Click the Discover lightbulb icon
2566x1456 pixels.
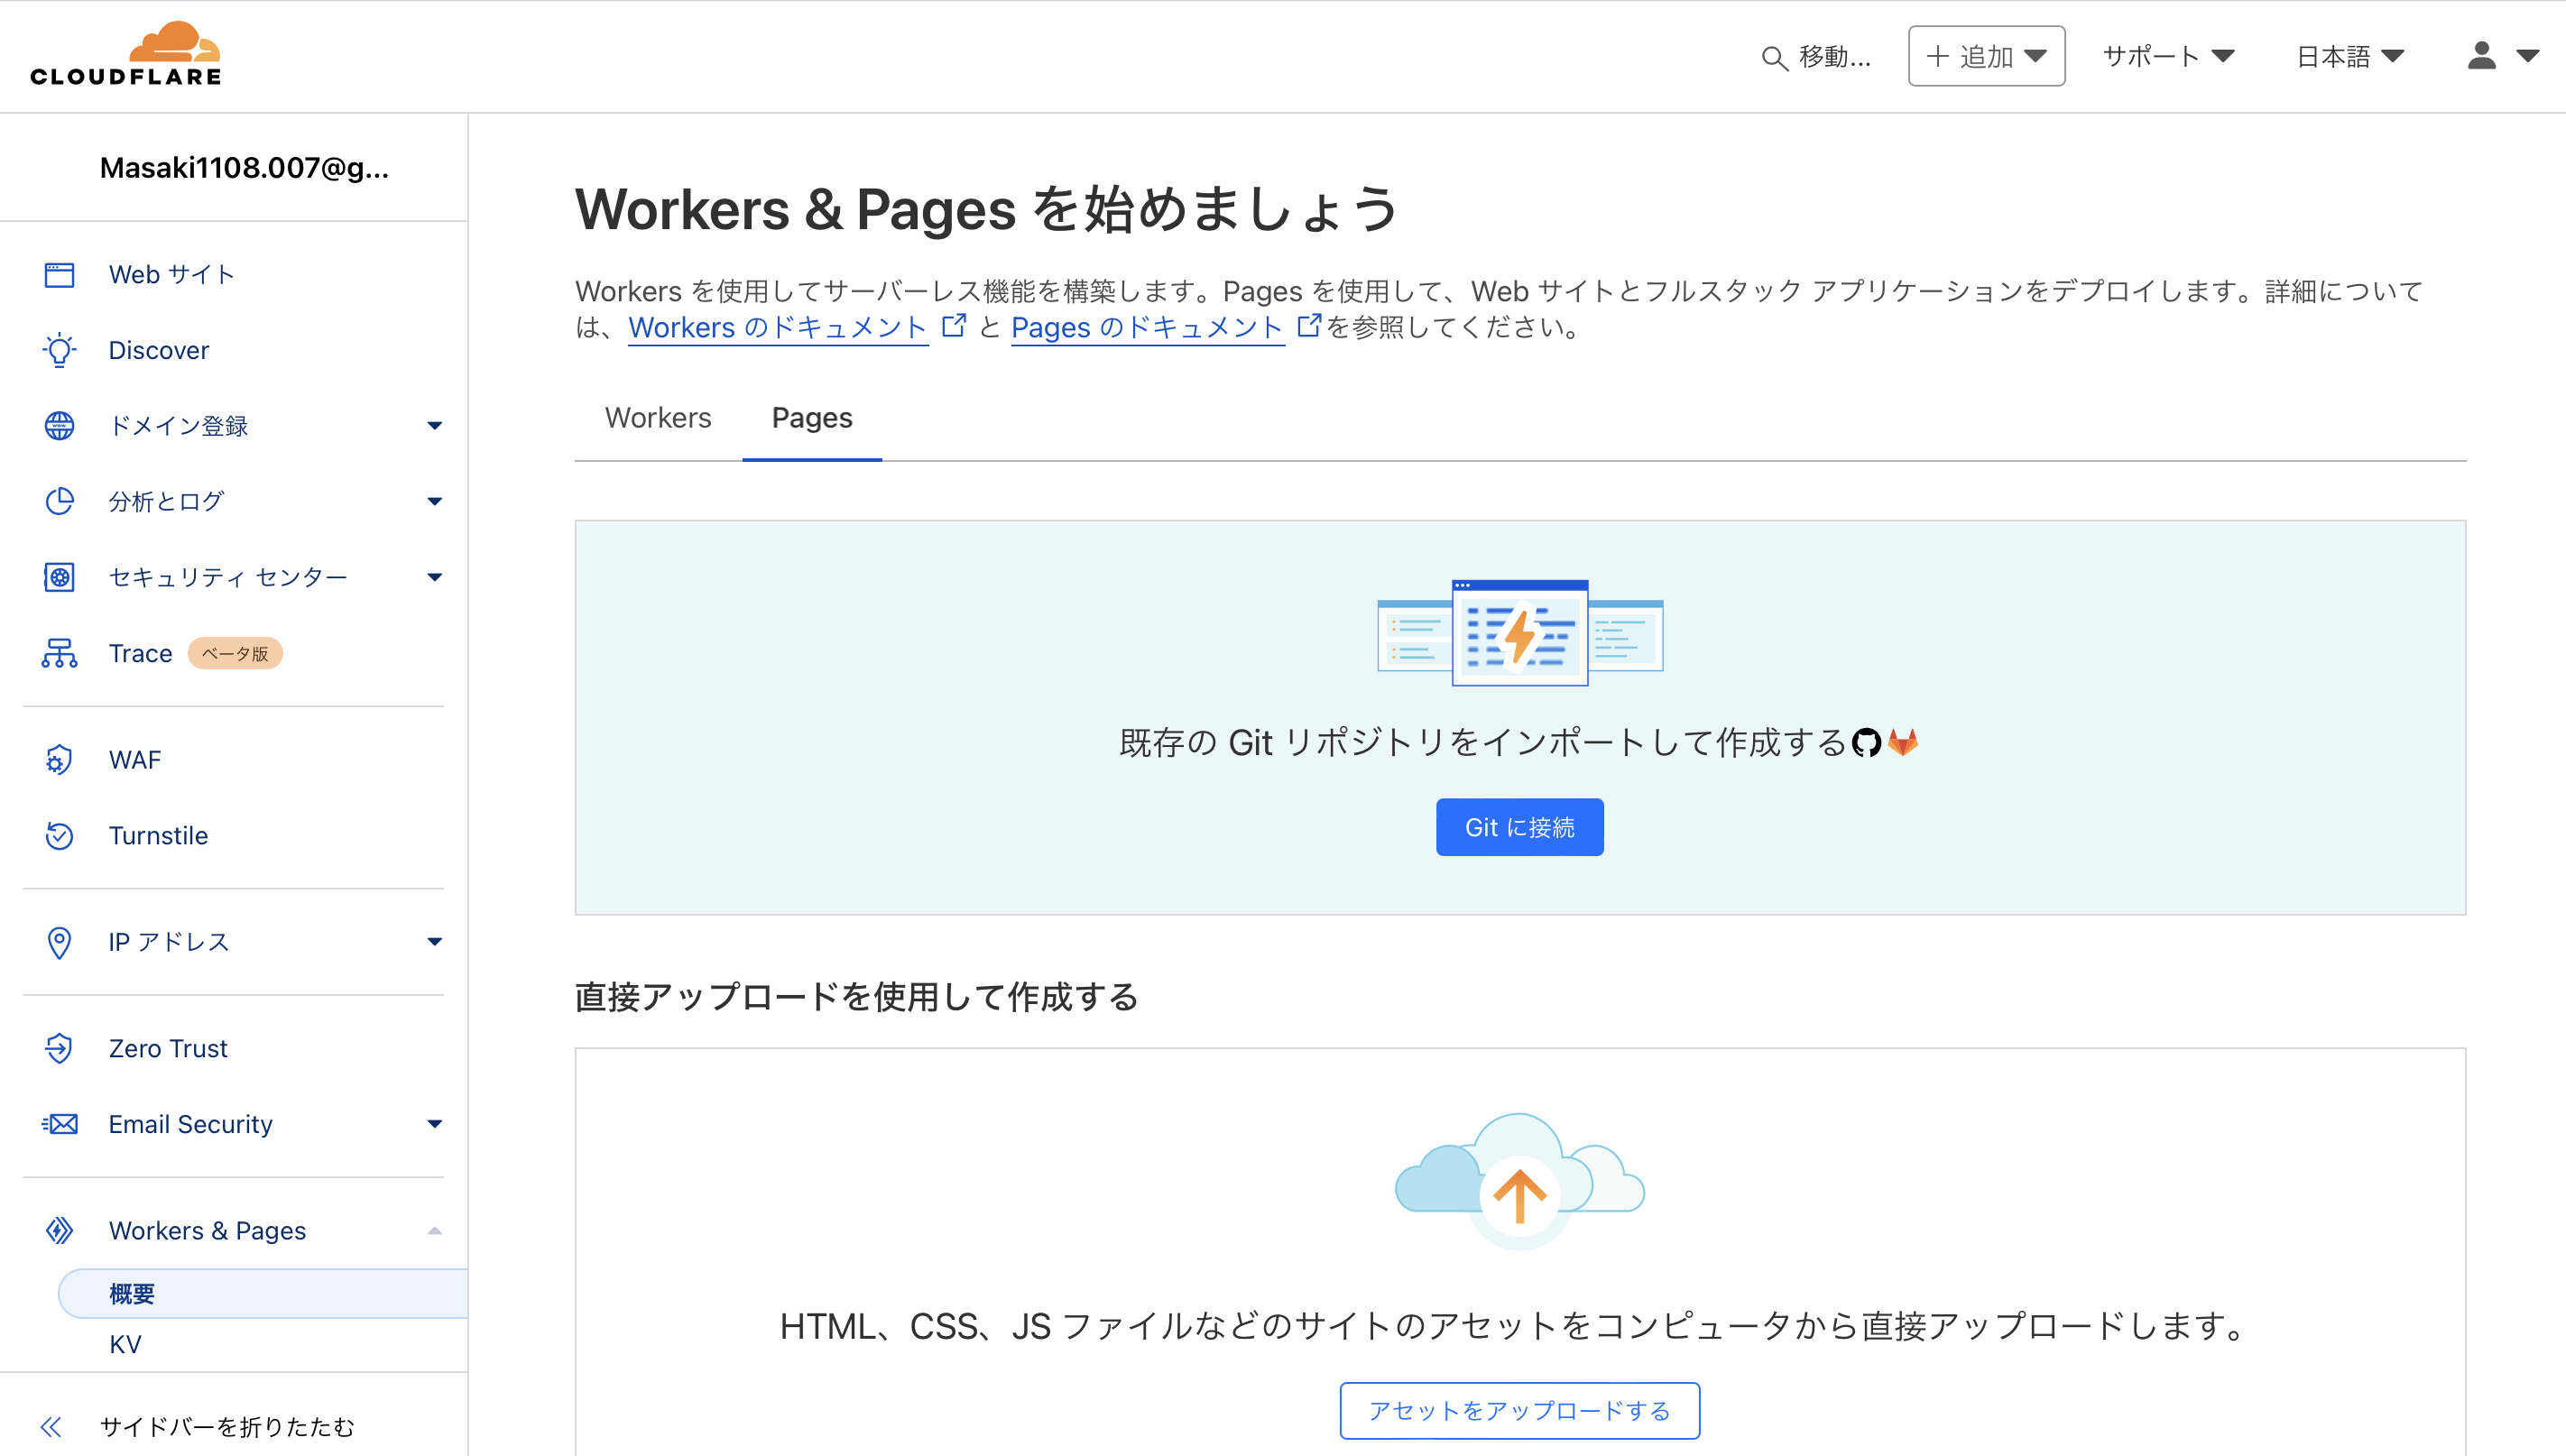click(x=59, y=351)
